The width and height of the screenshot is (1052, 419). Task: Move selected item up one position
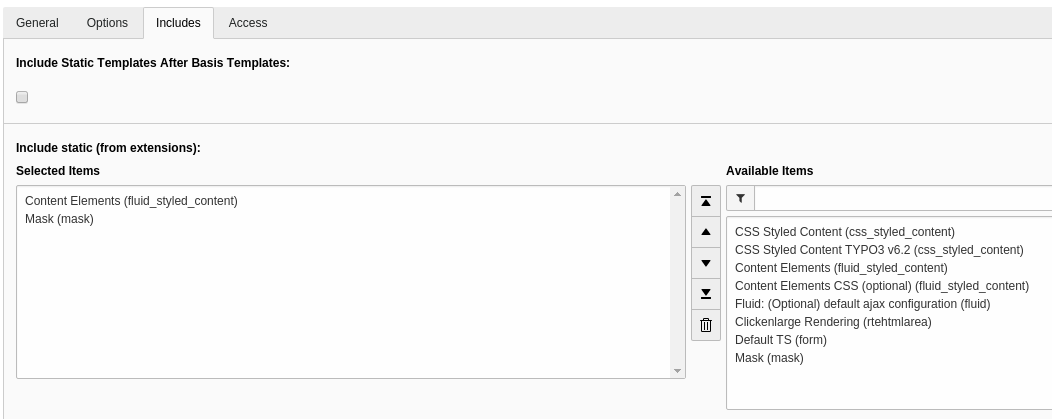click(705, 232)
